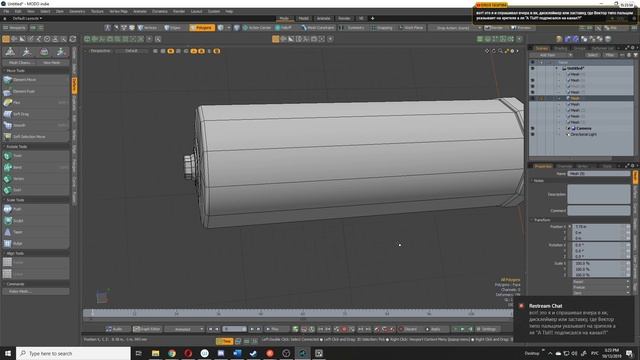Collapse the Move Tools section
The image size is (640, 360).
point(4,71)
